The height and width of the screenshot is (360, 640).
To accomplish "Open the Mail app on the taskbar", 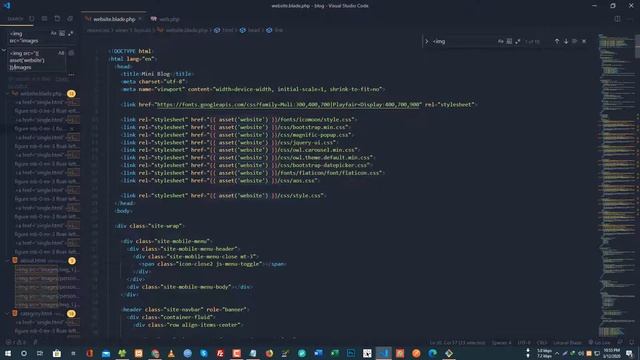I will (x=106, y=353).
